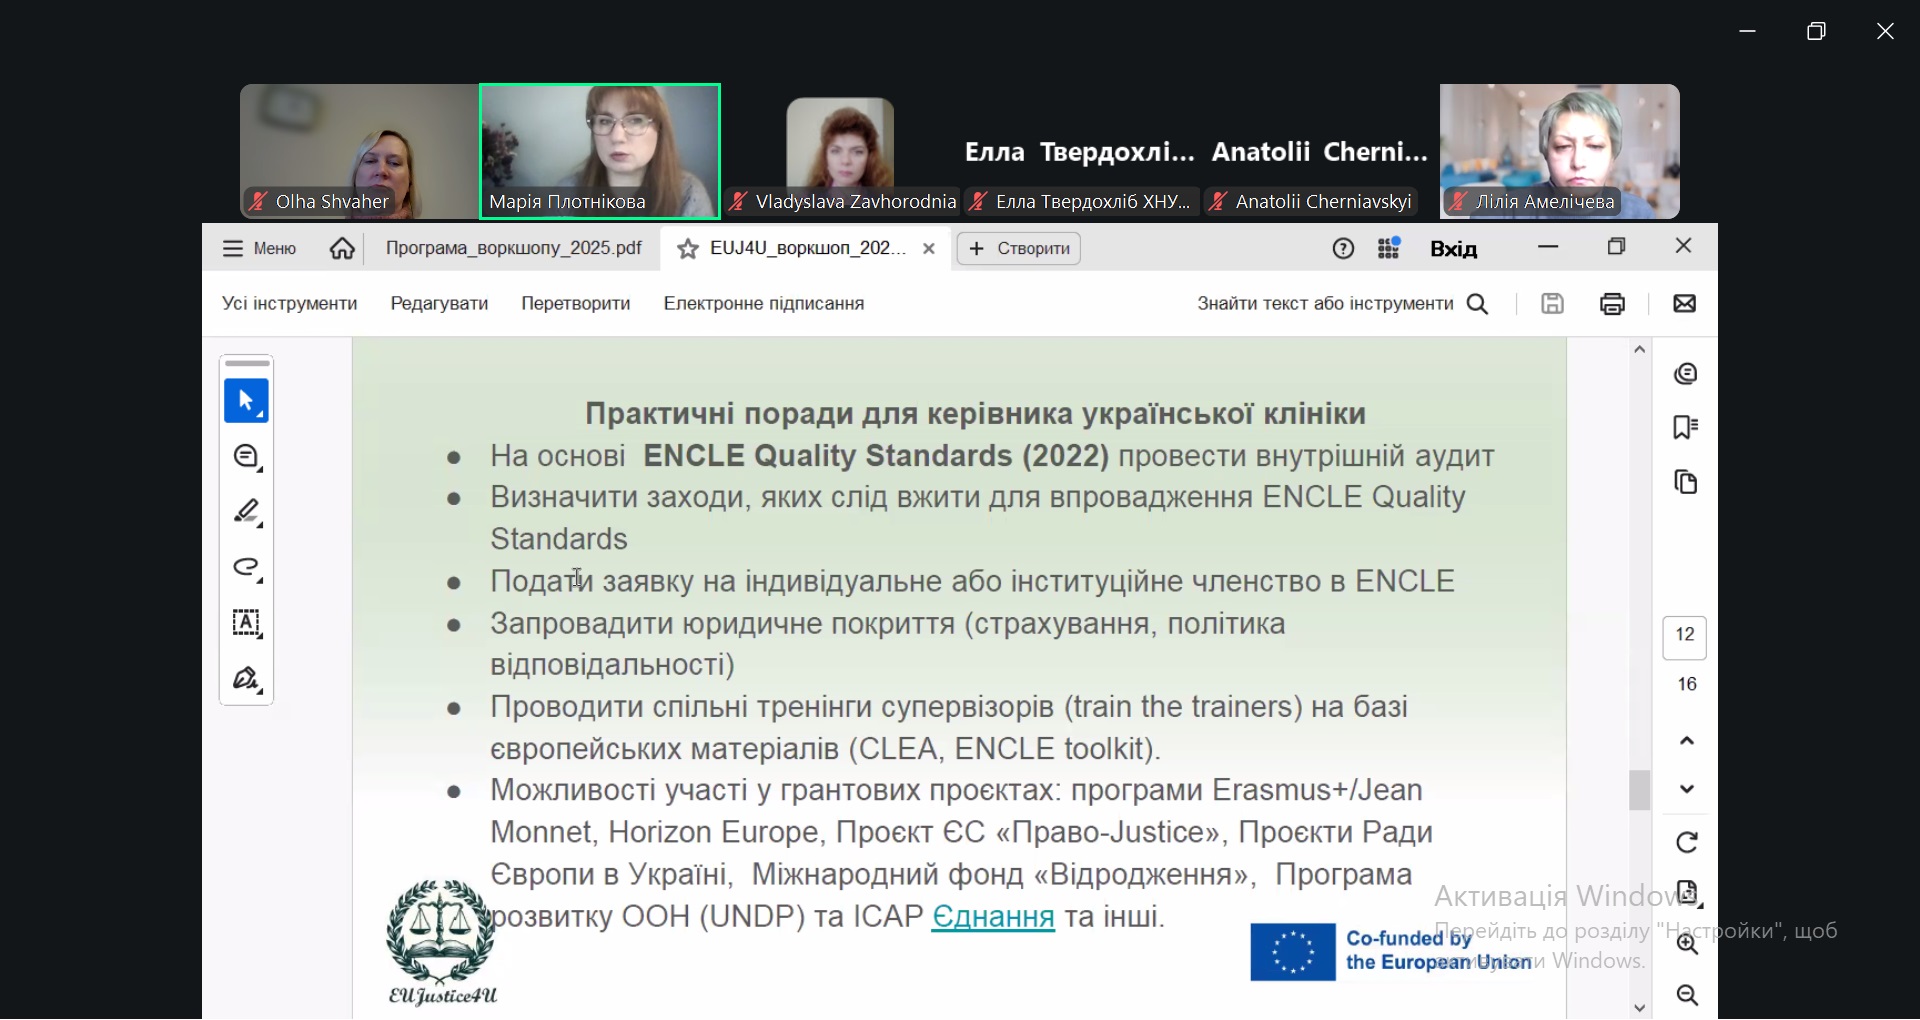Viewport: 1920px width, 1020px height.
Task: Go to next page with down chevron
Action: [1687, 790]
